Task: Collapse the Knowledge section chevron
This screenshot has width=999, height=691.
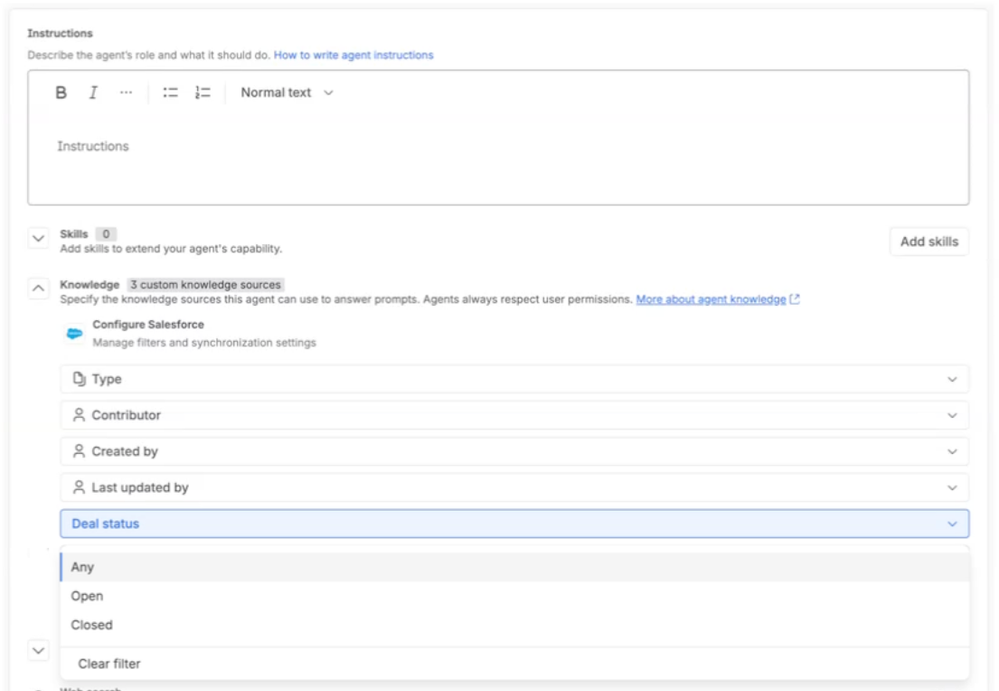Action: point(38,289)
